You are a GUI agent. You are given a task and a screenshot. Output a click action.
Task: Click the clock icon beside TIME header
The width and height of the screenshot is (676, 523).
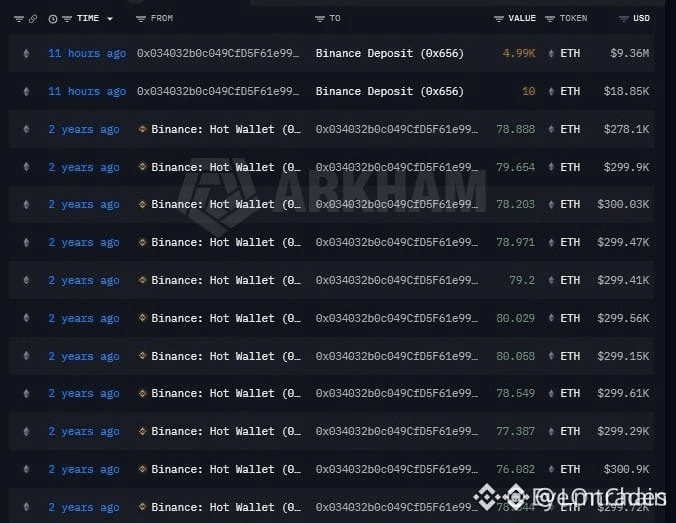click(x=53, y=19)
